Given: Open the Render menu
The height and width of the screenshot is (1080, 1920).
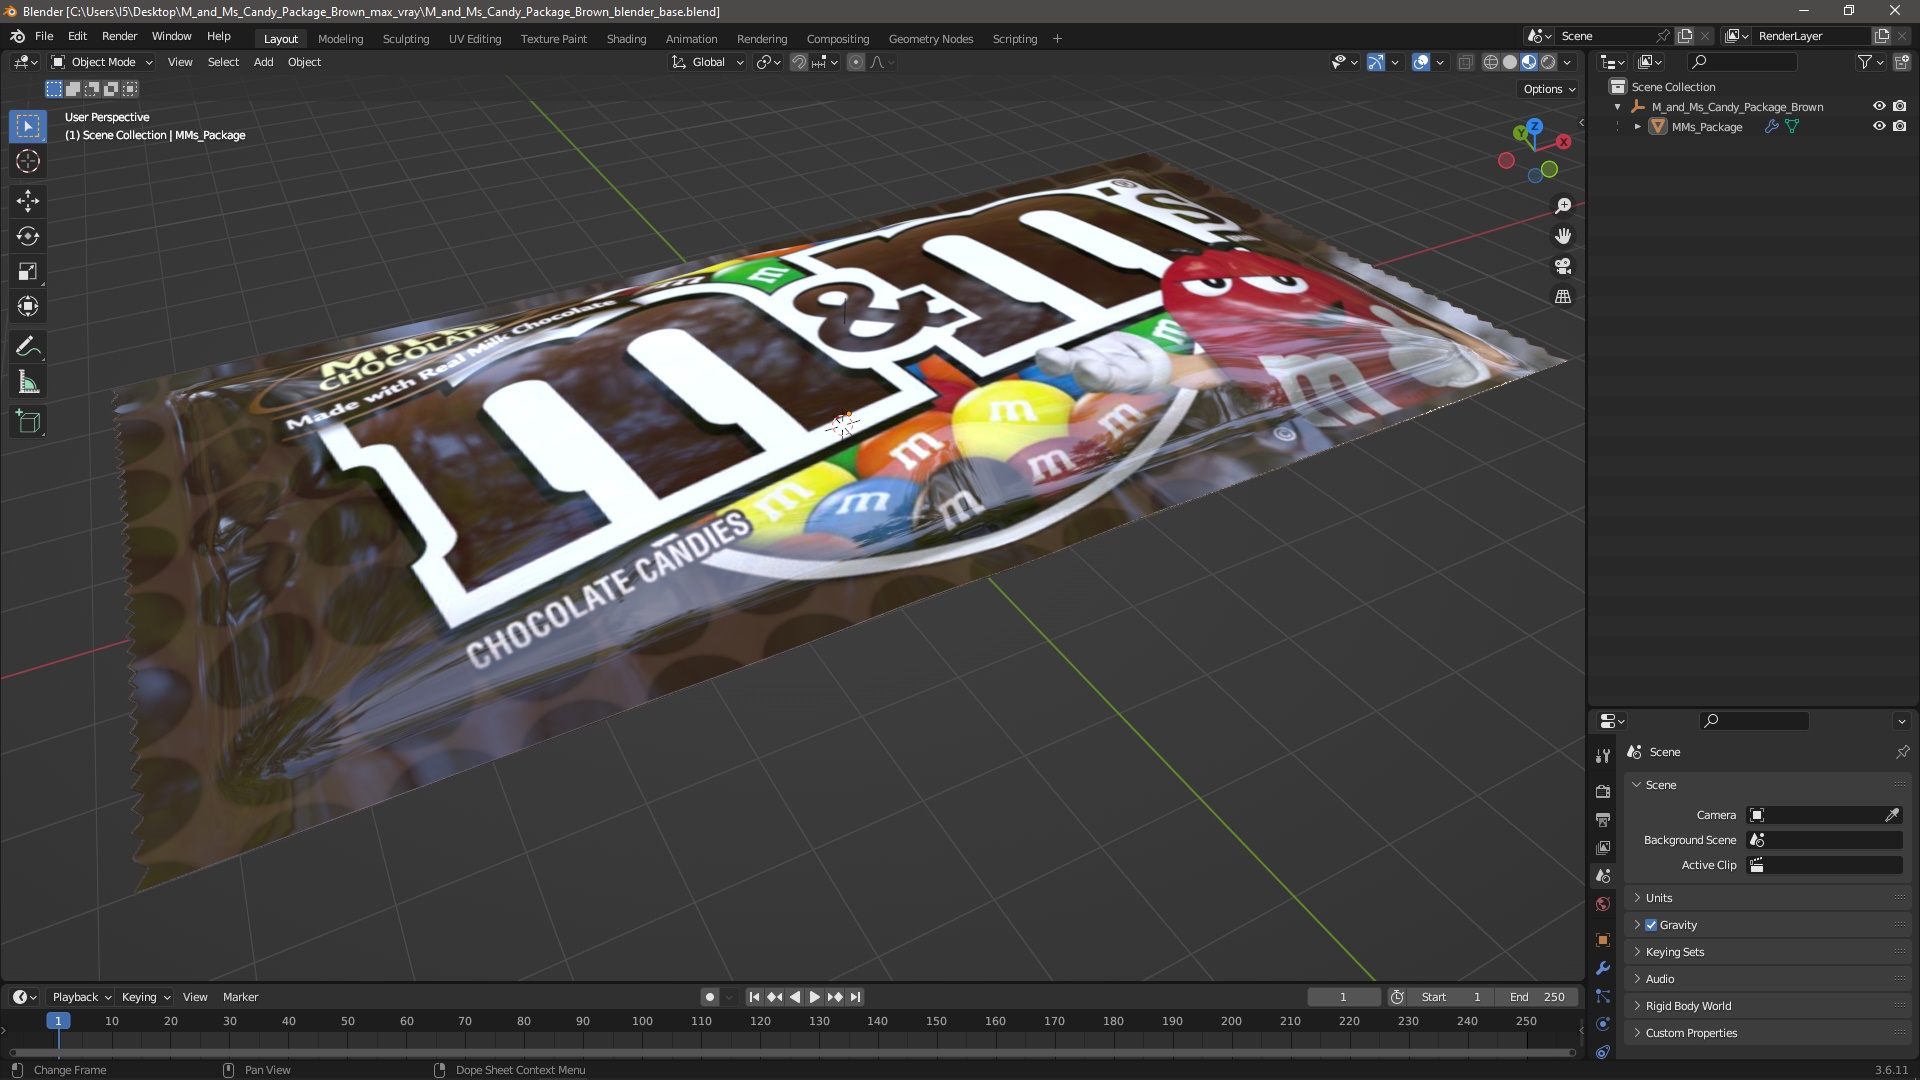Looking at the screenshot, I should pyautogui.click(x=119, y=36).
